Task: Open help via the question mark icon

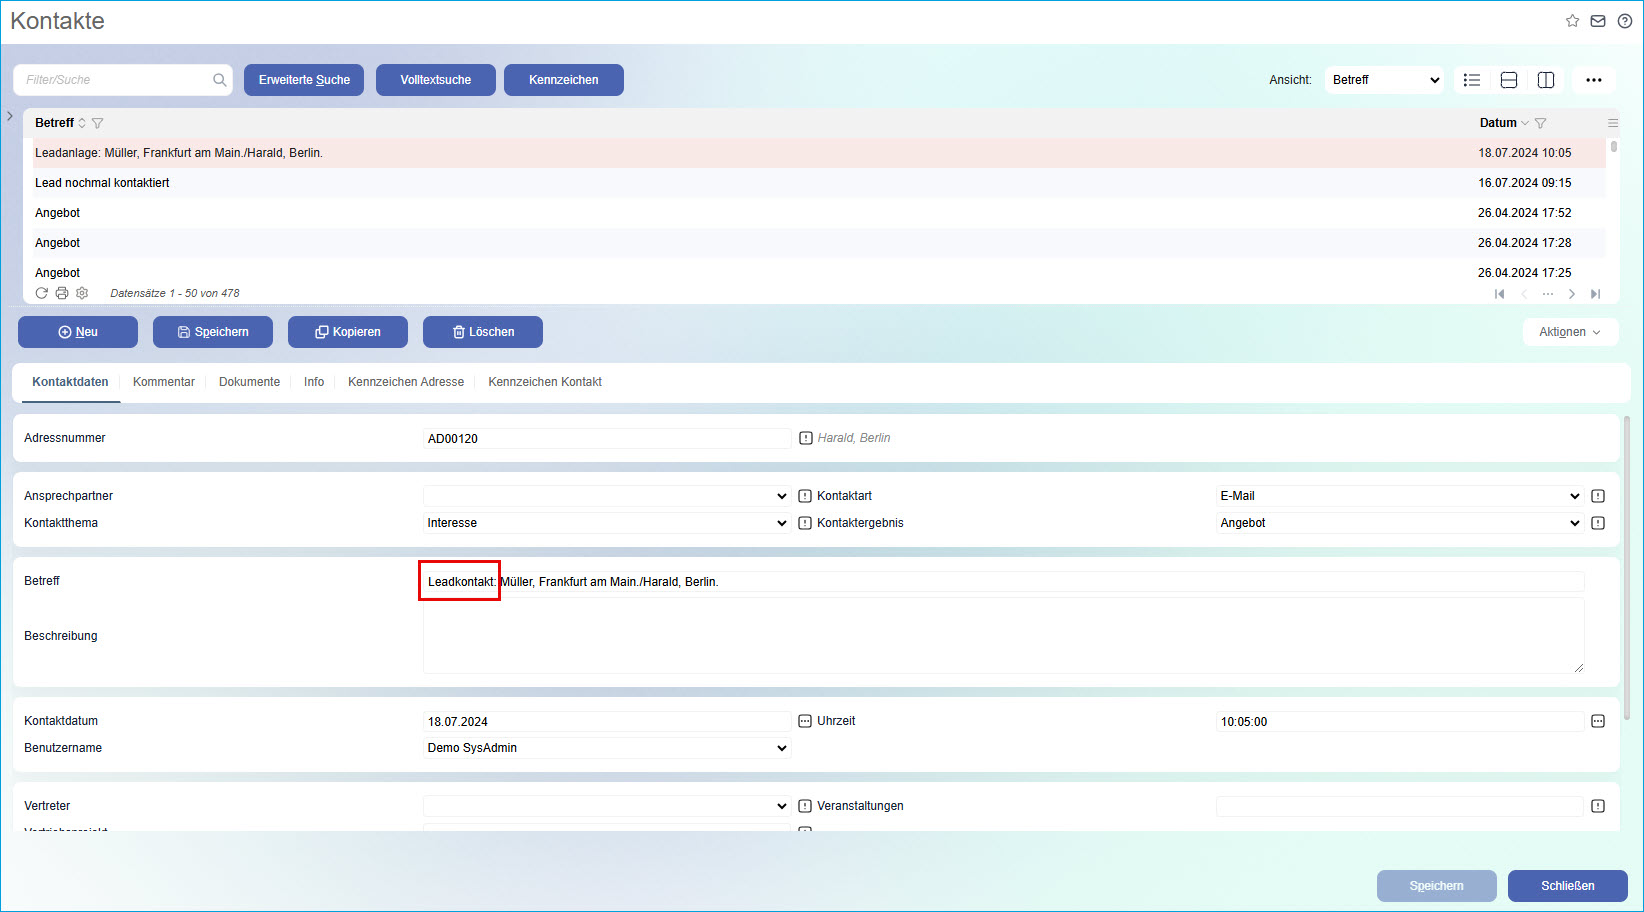Action: 1625,21
